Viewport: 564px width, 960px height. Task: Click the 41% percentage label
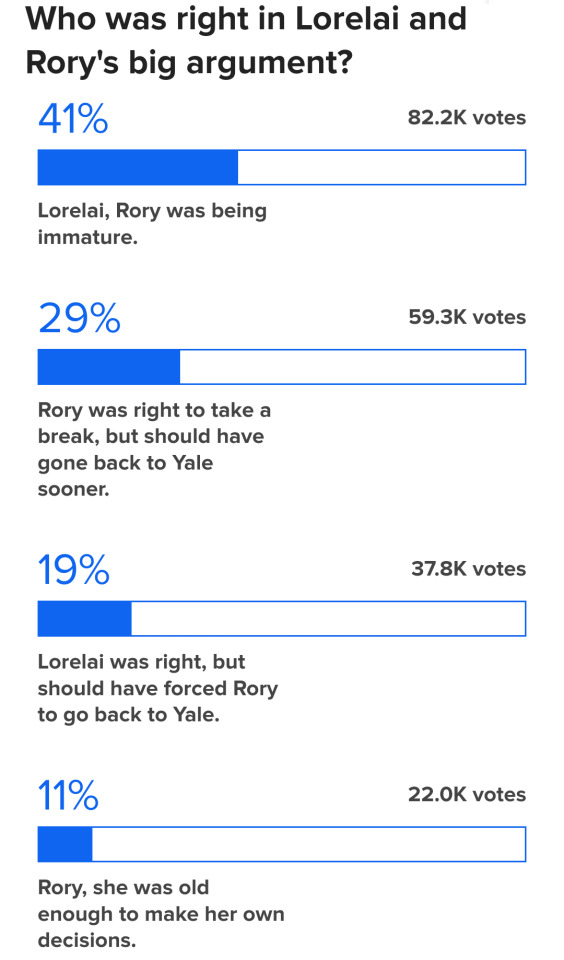click(73, 118)
